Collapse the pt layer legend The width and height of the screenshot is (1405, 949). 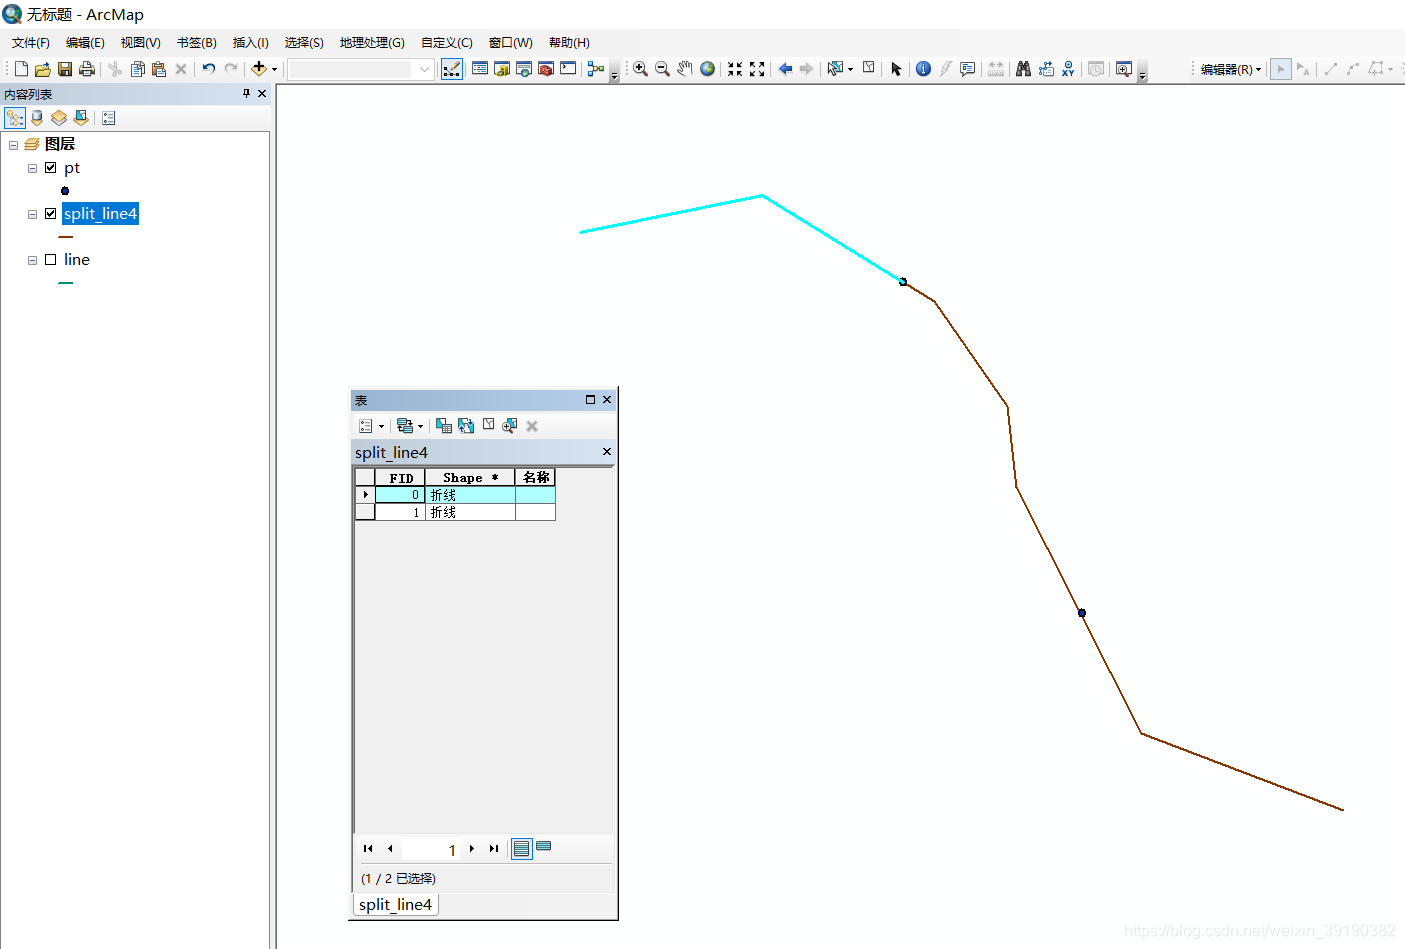pyautogui.click(x=33, y=168)
